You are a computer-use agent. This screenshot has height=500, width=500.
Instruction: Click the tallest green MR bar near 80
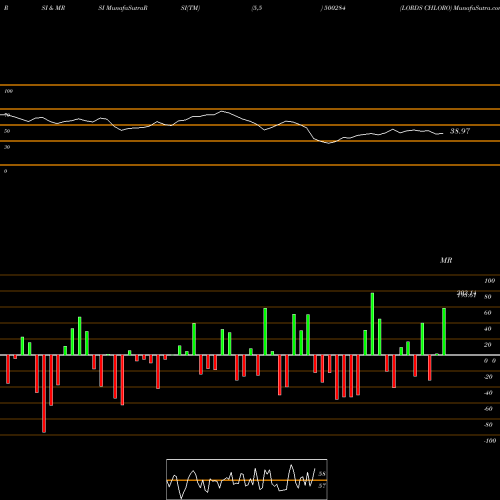pyautogui.click(x=372, y=324)
